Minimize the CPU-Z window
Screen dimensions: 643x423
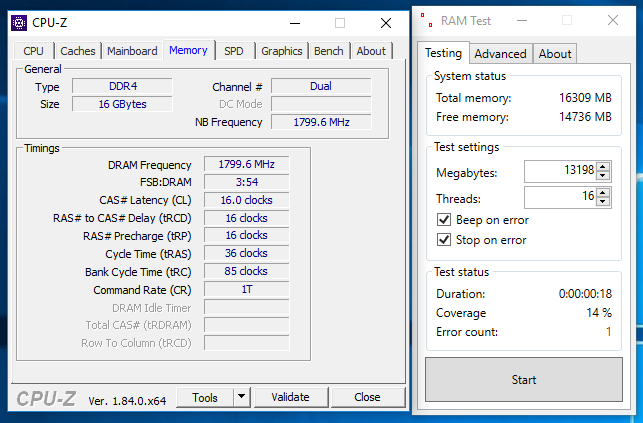(x=295, y=23)
